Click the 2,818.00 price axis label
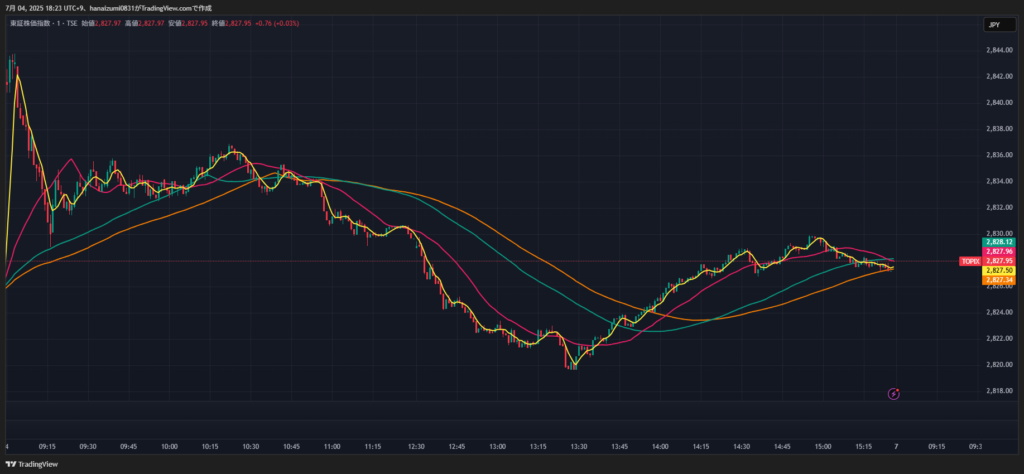This screenshot has width=1024, height=474. click(999, 390)
